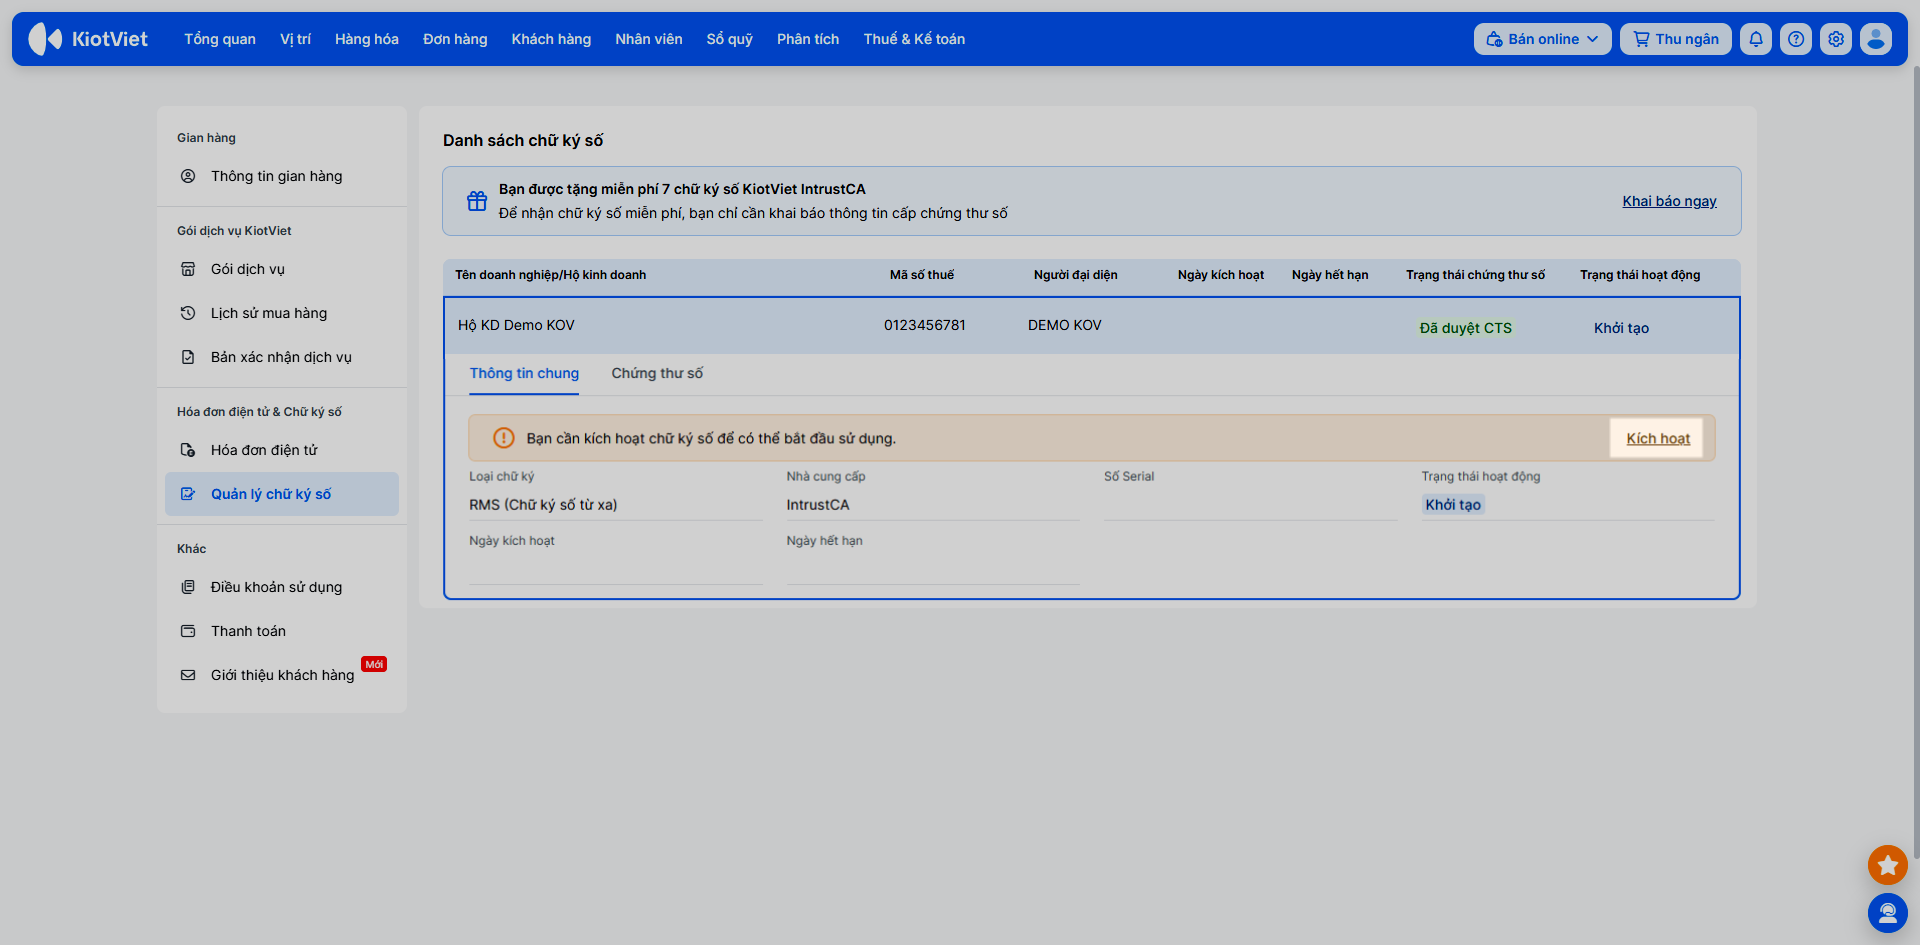Click the gift icon in promo banner
Image resolution: width=1920 pixels, height=945 pixels.
477,201
